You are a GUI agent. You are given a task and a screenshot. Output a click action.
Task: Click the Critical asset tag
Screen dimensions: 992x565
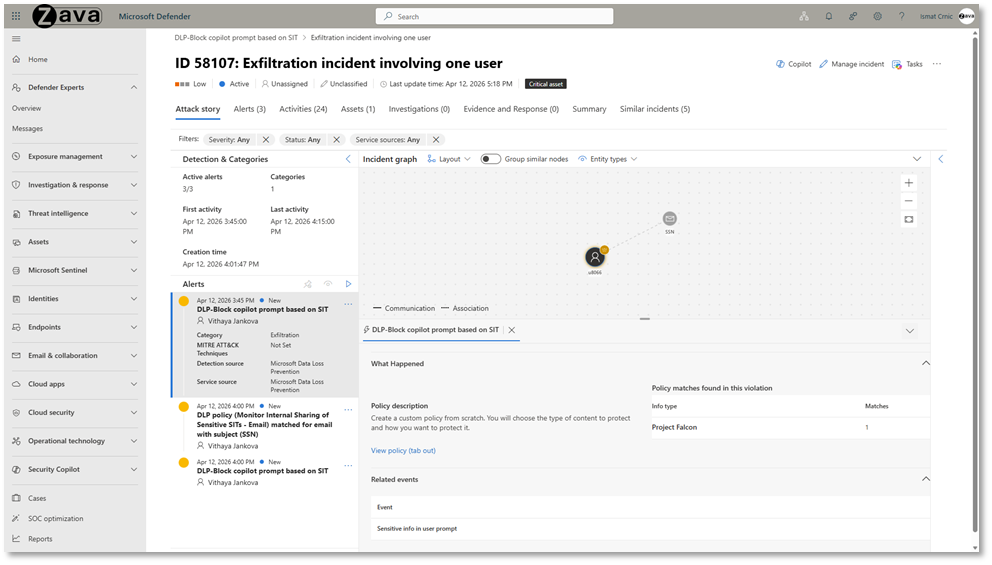546,84
